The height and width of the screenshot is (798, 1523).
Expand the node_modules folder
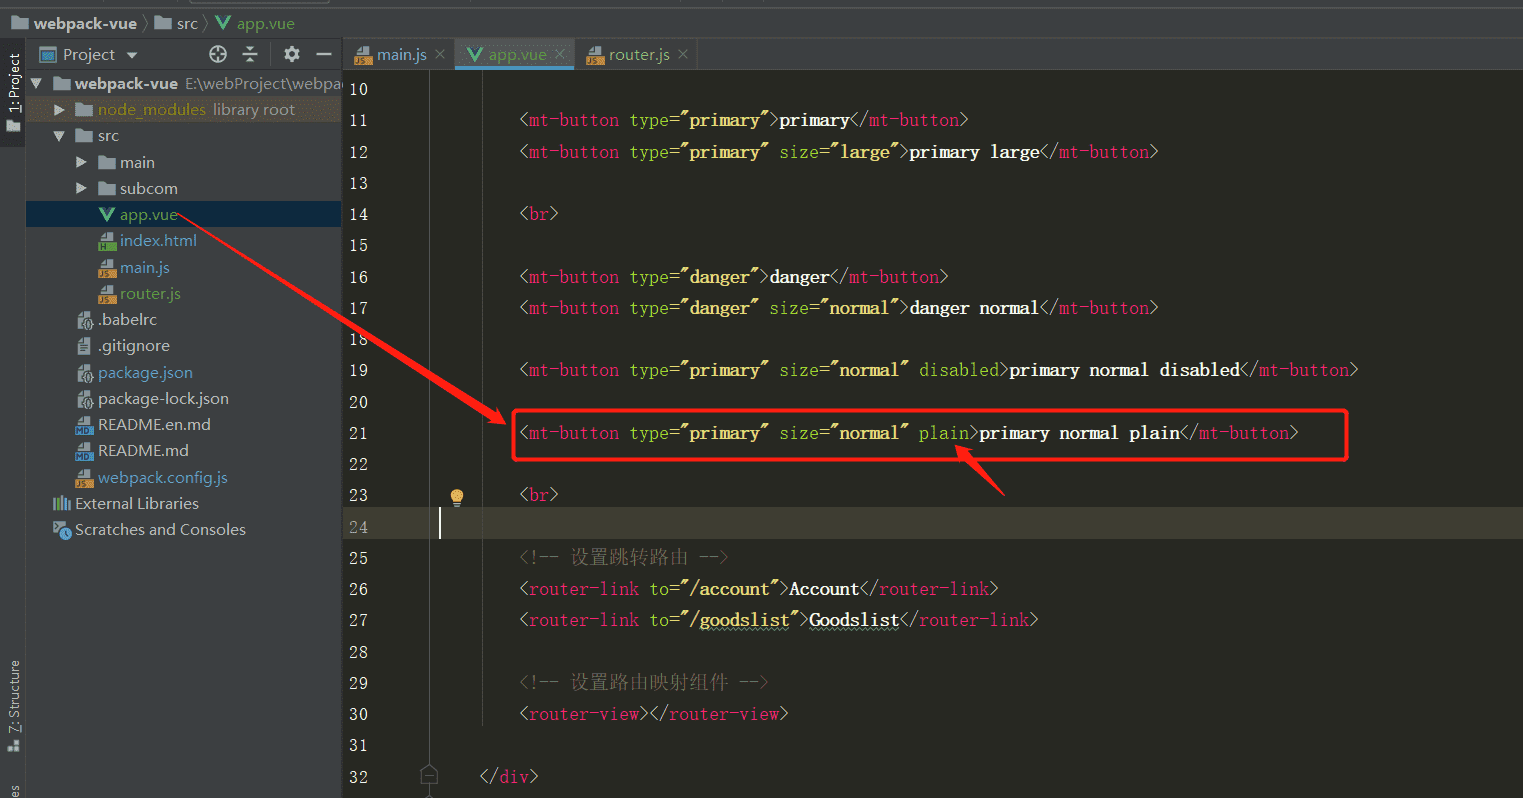[59, 109]
